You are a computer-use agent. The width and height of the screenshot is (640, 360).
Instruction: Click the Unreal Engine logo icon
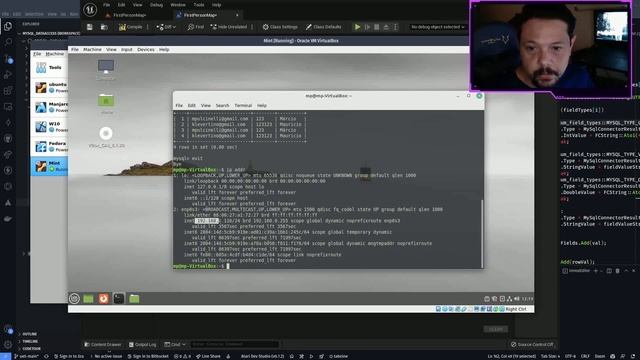90,10
